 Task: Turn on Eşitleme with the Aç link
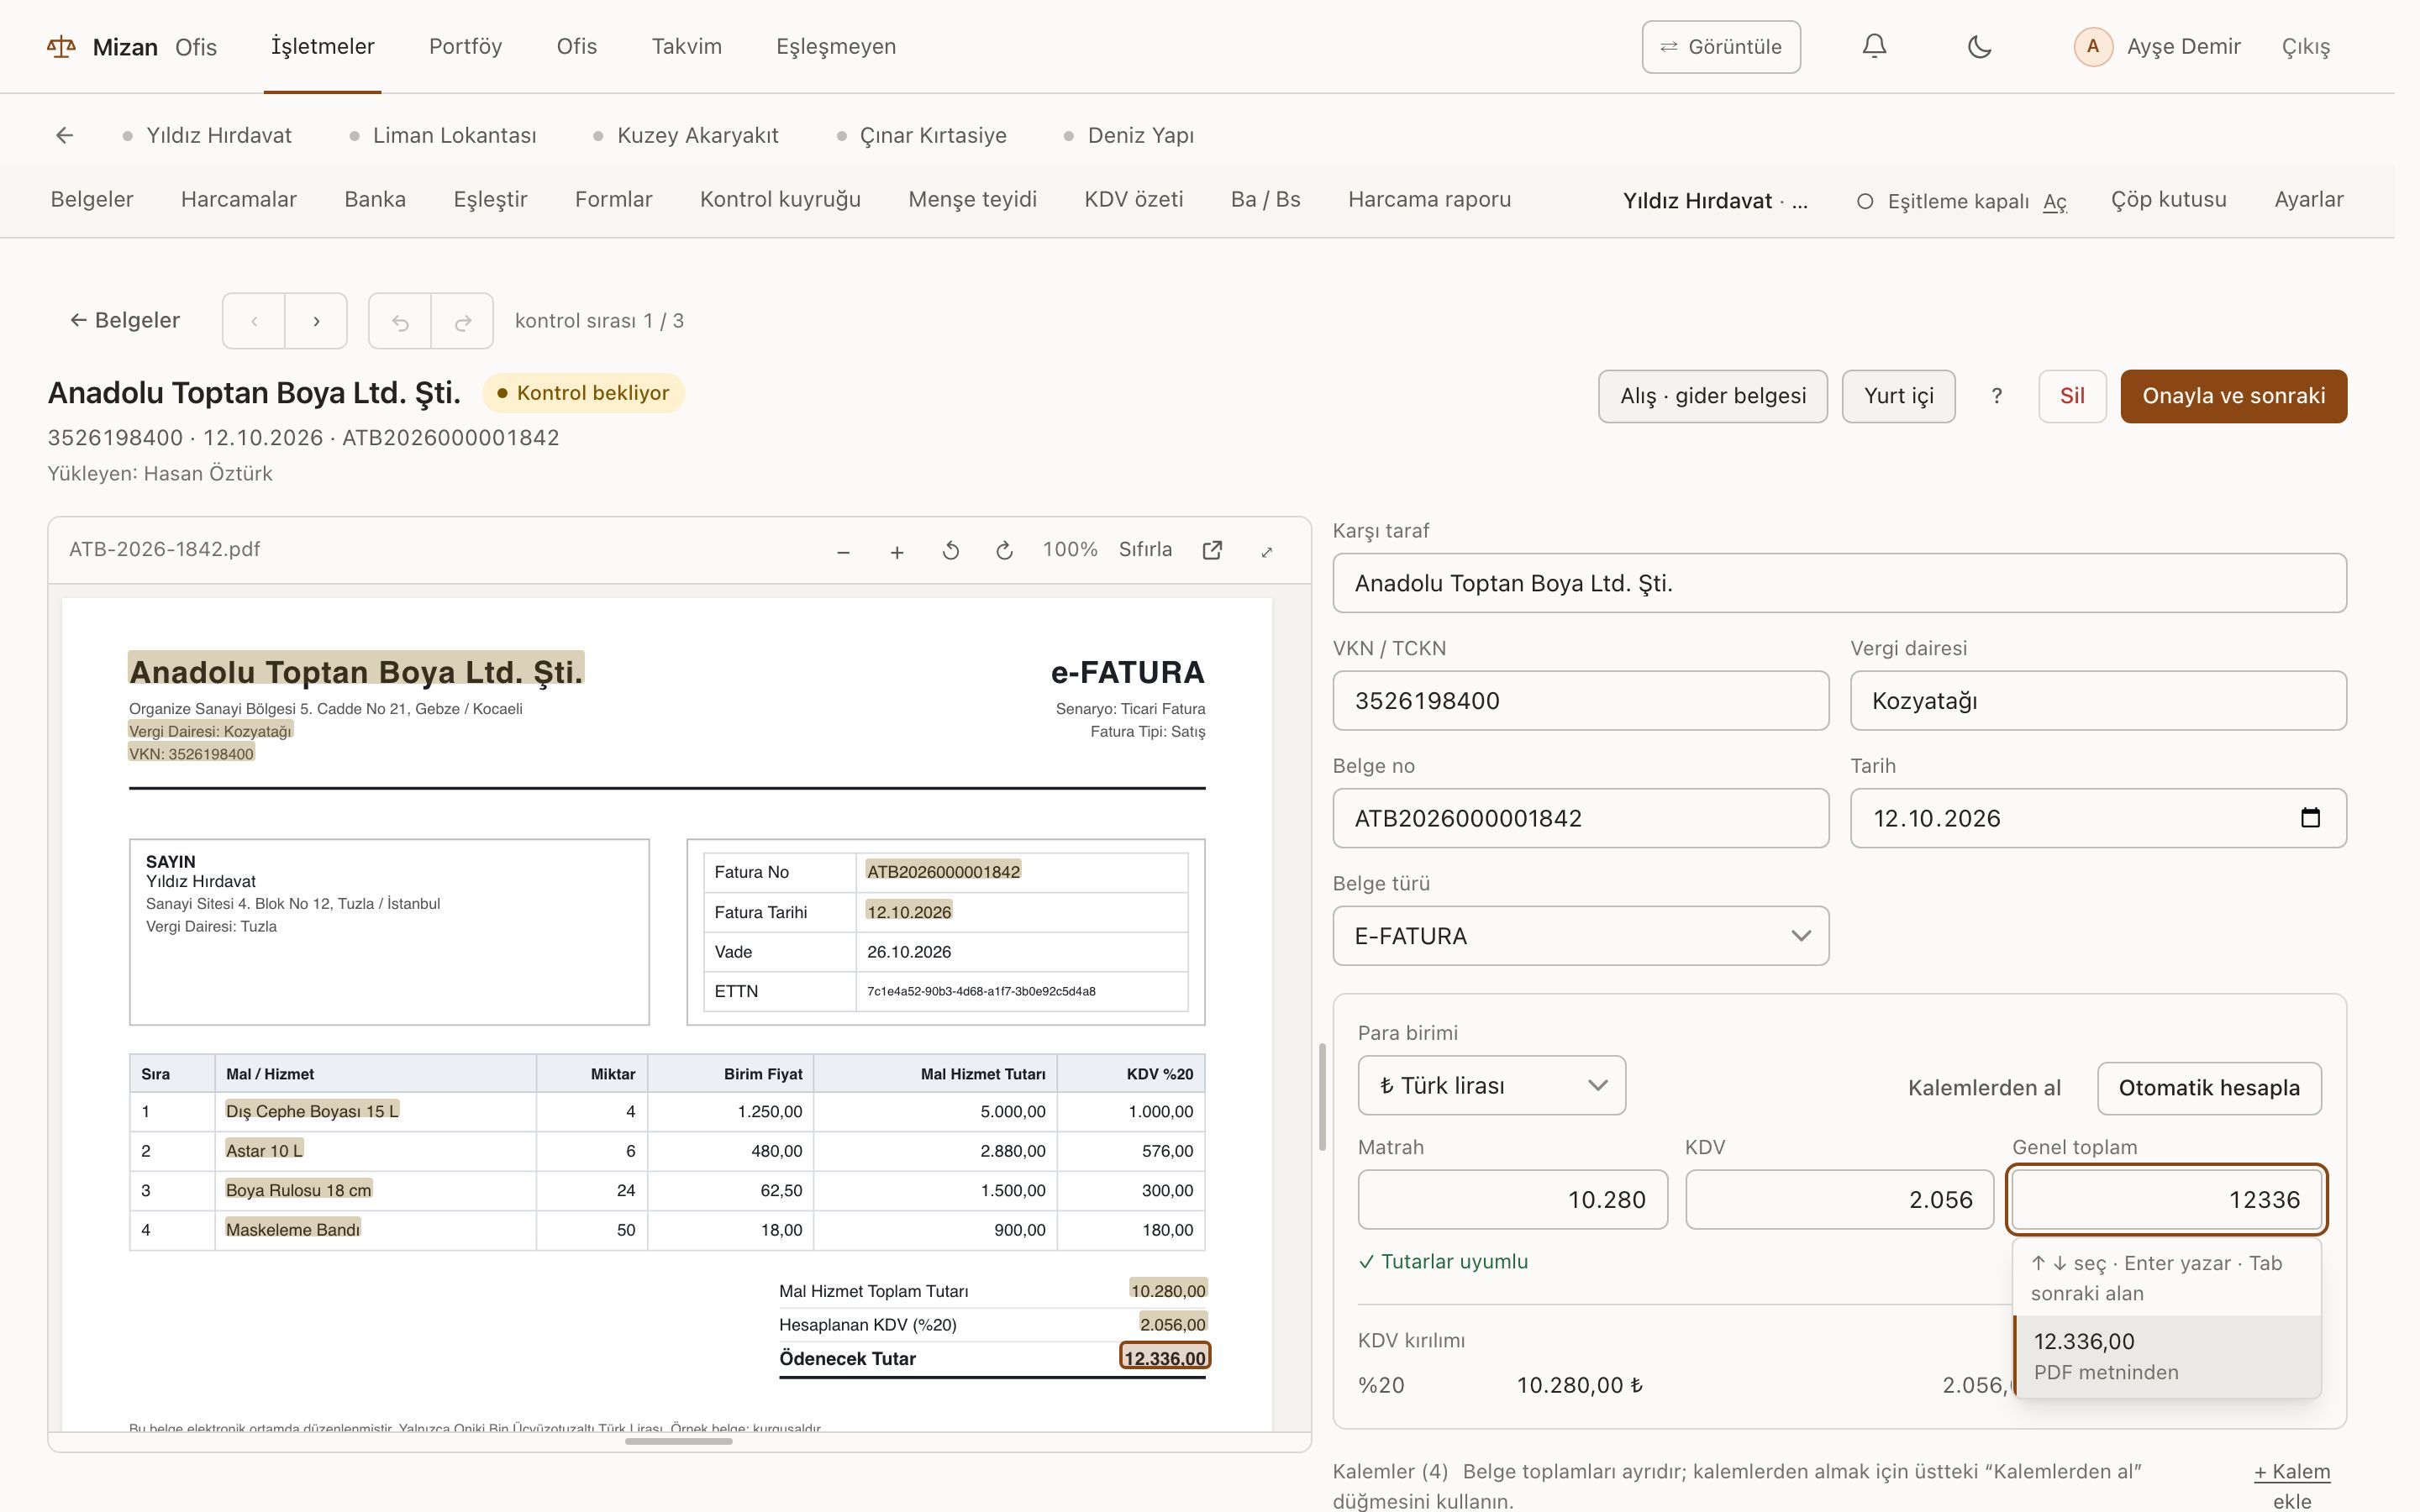point(2054,201)
